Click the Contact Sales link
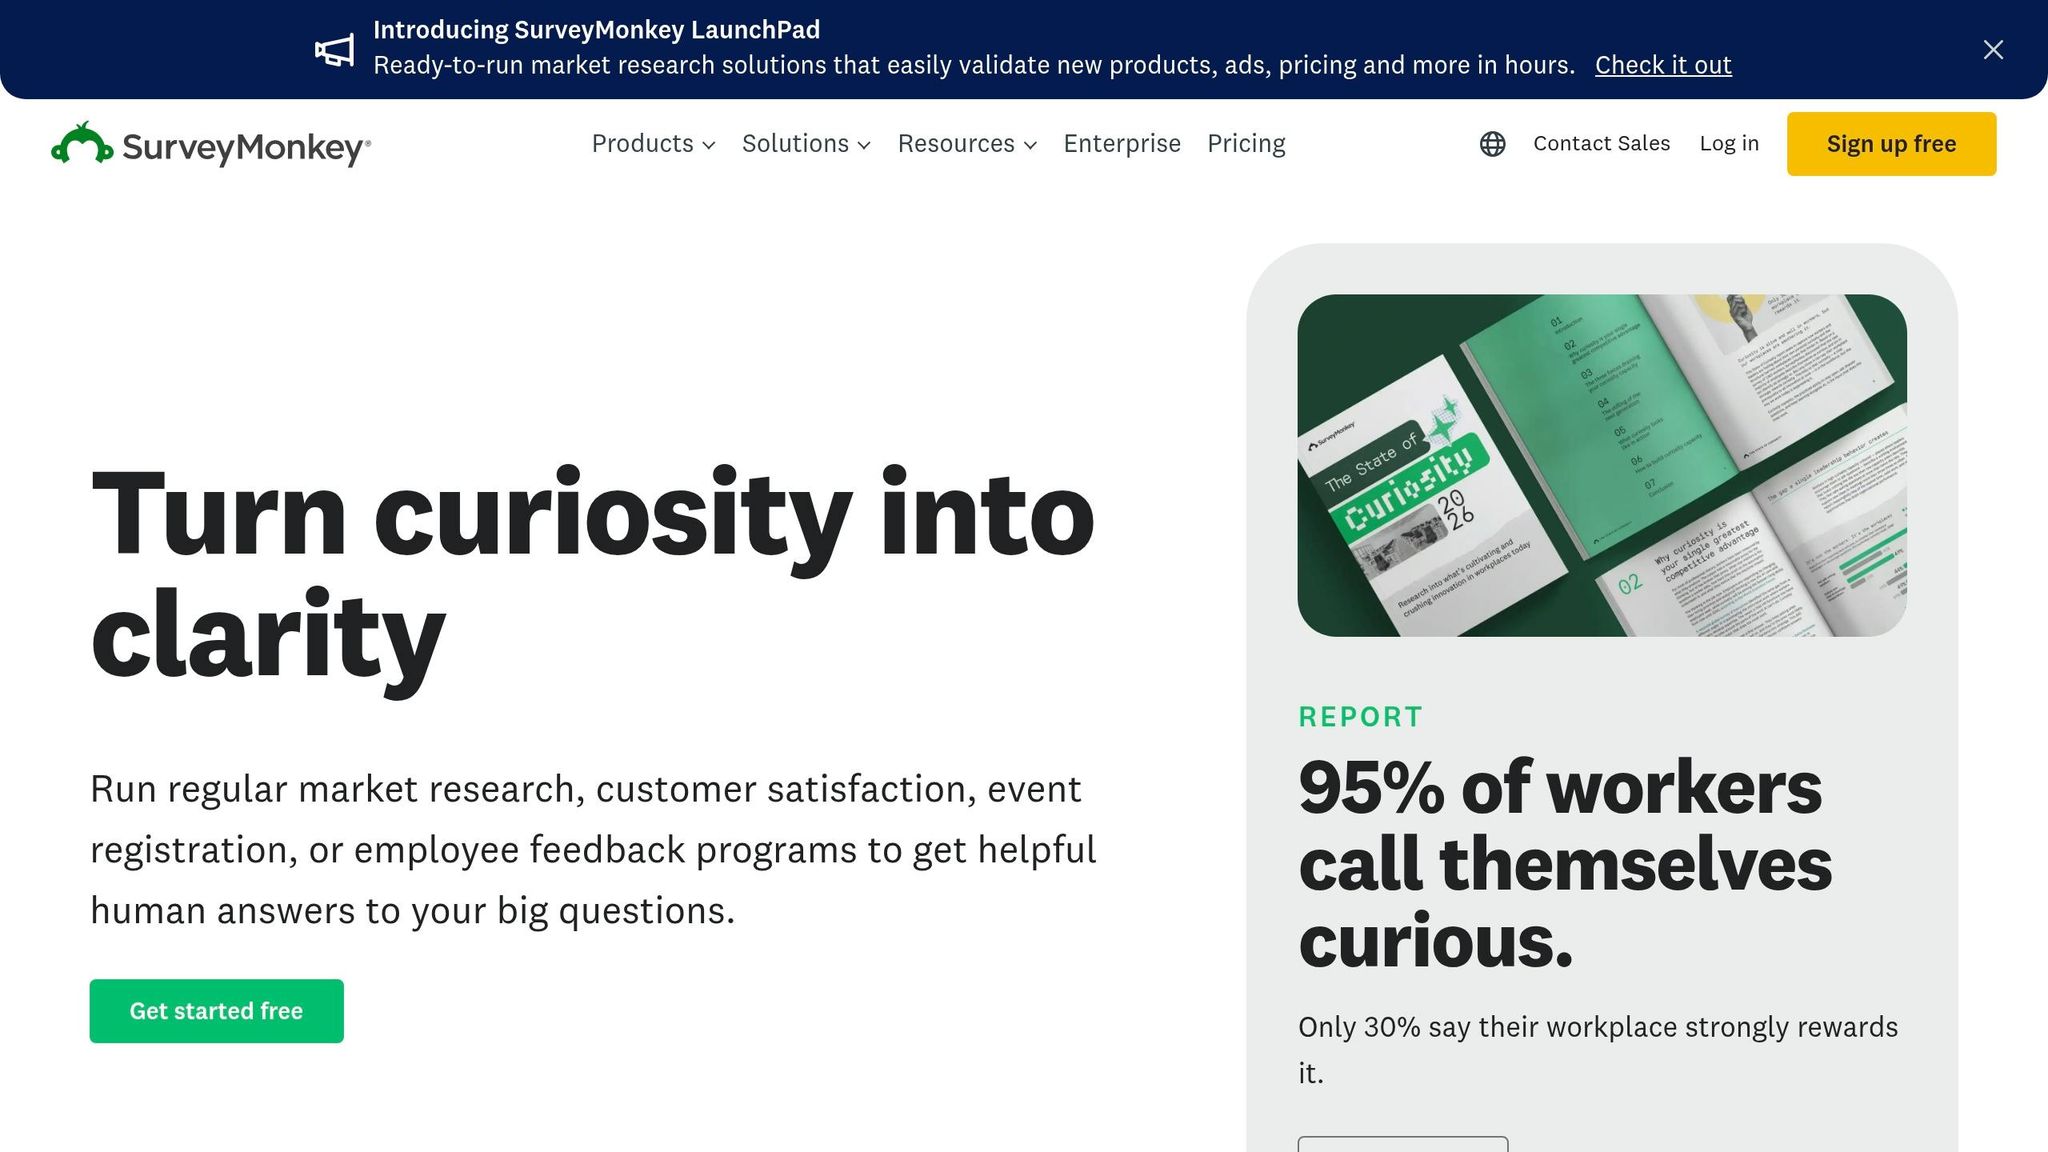Image resolution: width=2048 pixels, height=1152 pixels. (1601, 144)
